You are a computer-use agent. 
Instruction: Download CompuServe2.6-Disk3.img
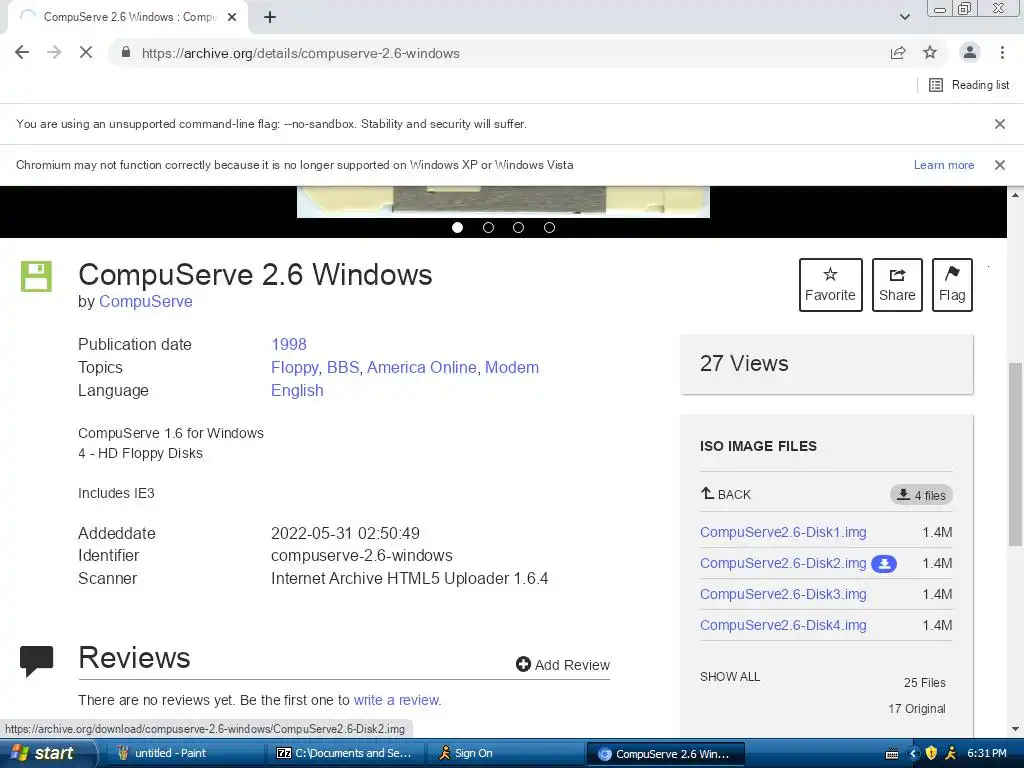point(783,594)
